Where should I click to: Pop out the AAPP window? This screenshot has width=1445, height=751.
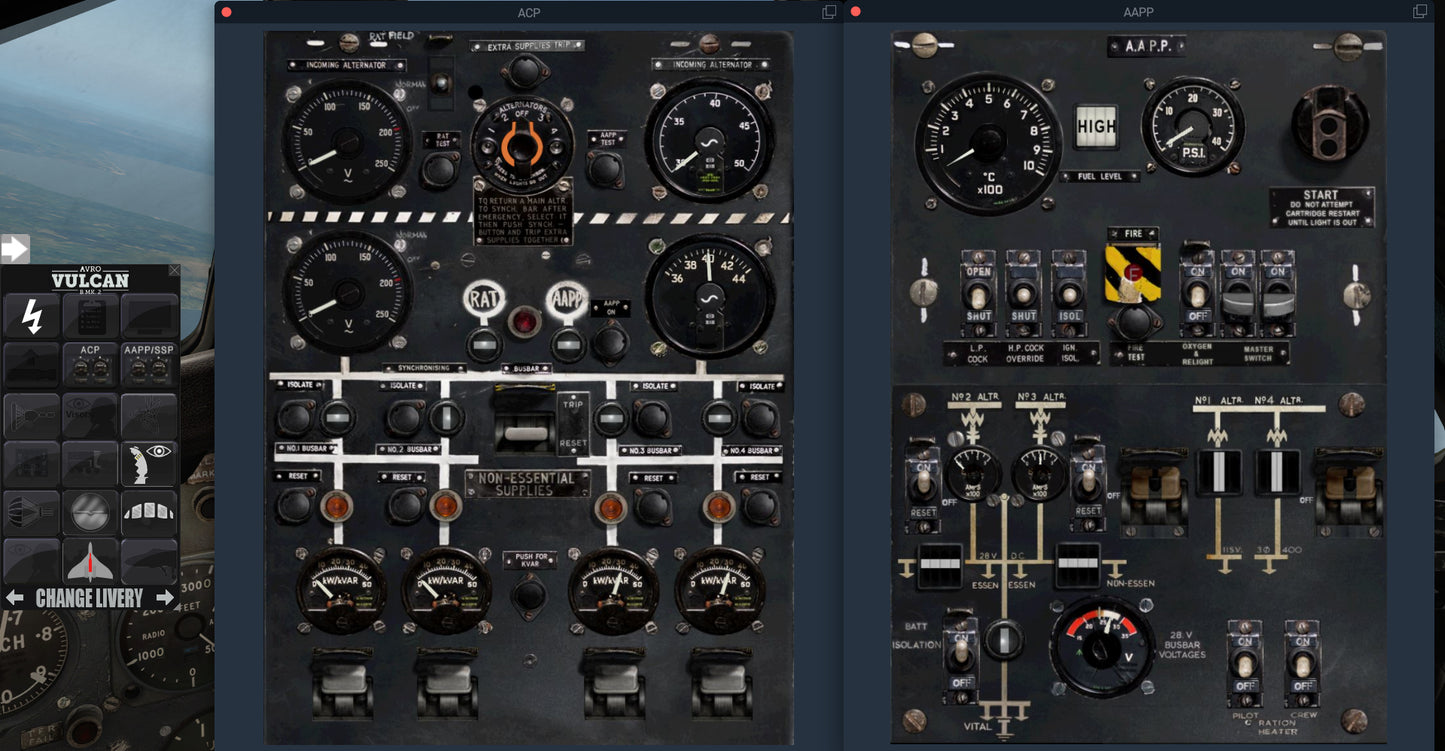1419,12
